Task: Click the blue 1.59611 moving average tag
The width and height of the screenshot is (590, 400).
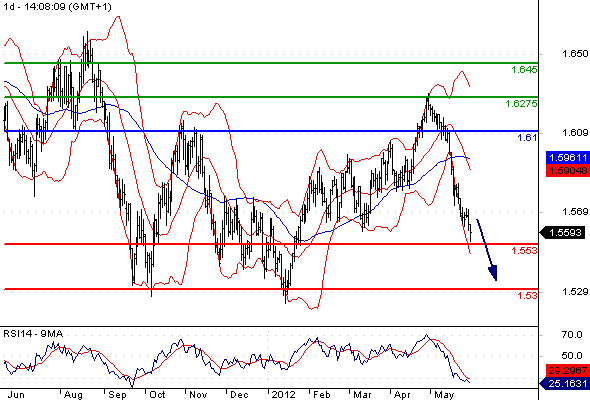Action: [567, 158]
